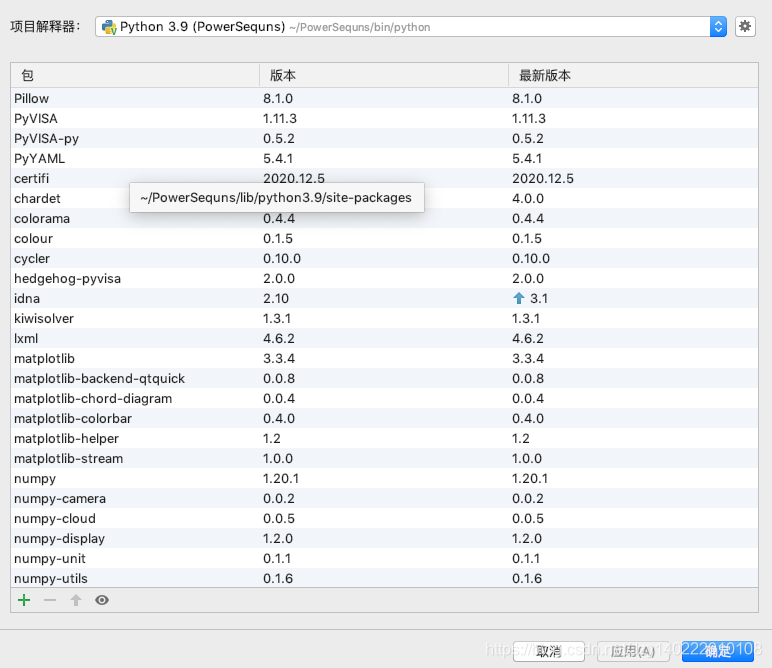772x668 pixels.
Task: Select the certifi package row
Action: (384, 176)
